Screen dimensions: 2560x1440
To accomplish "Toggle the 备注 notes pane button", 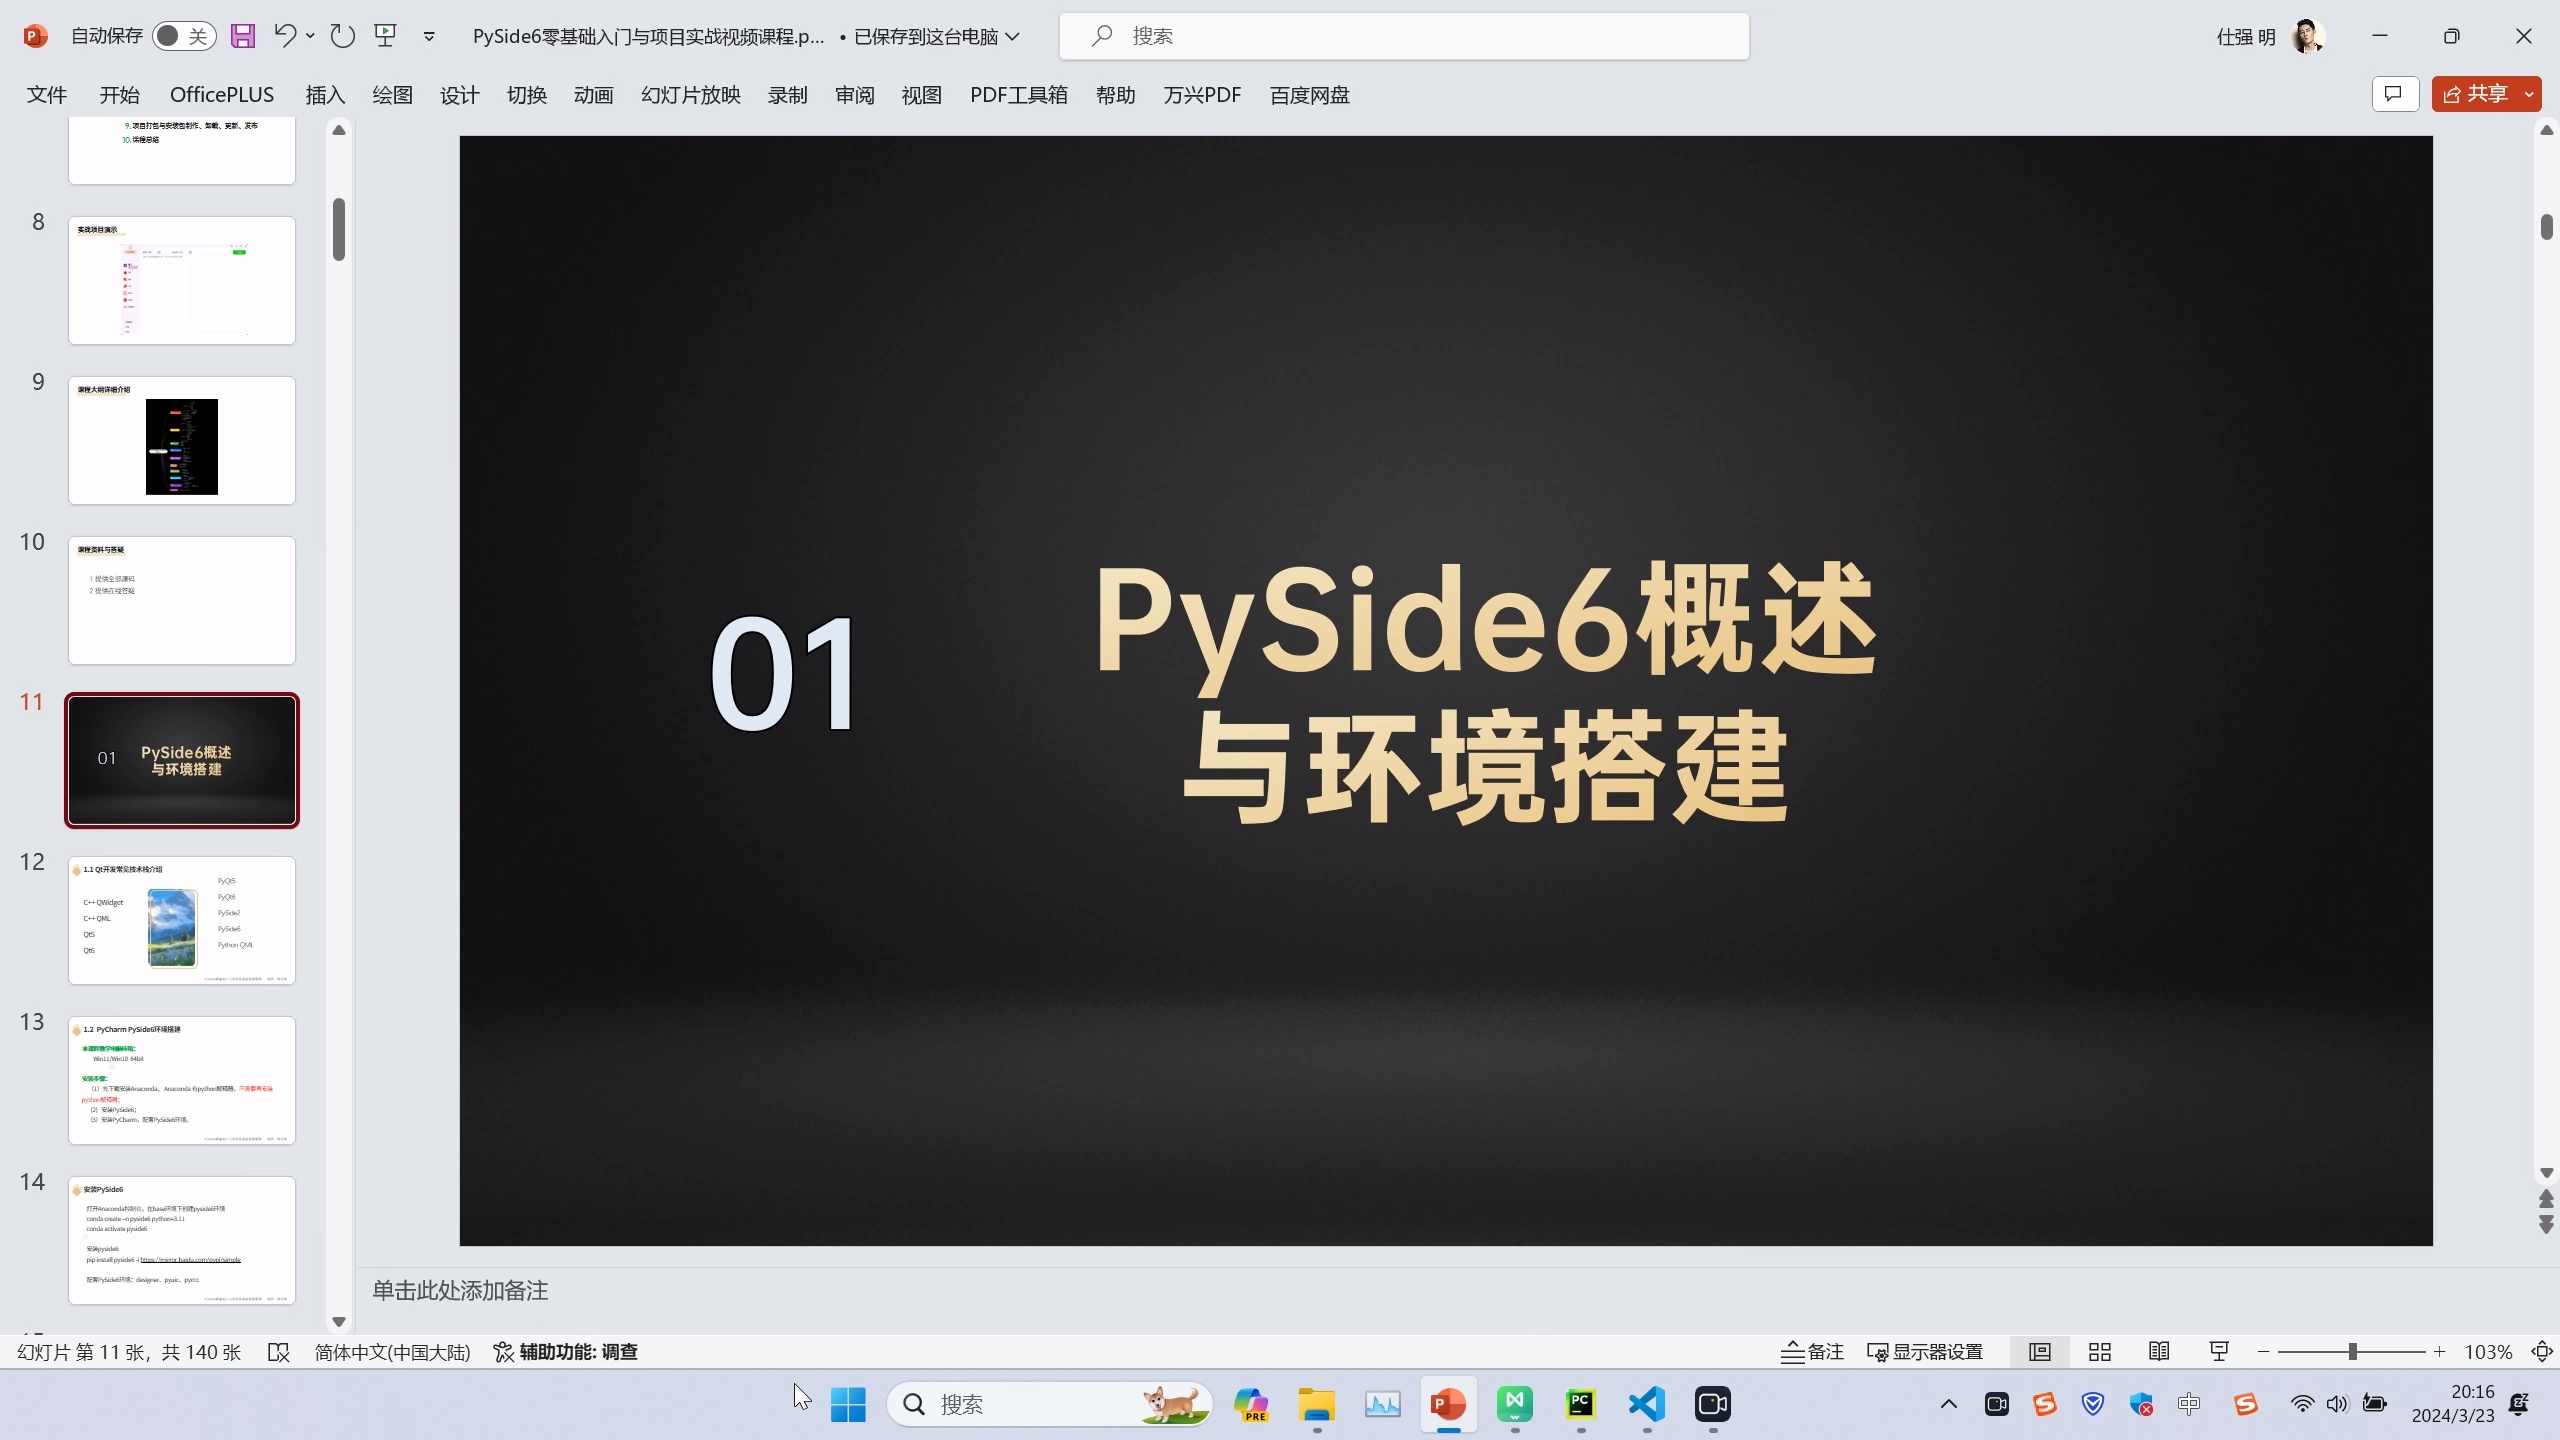I will 1812,1352.
